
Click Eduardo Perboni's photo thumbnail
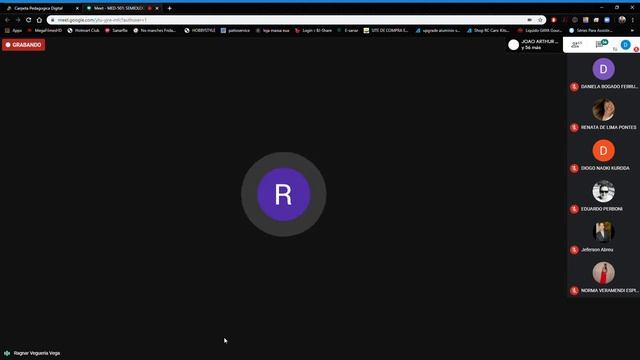click(603, 191)
